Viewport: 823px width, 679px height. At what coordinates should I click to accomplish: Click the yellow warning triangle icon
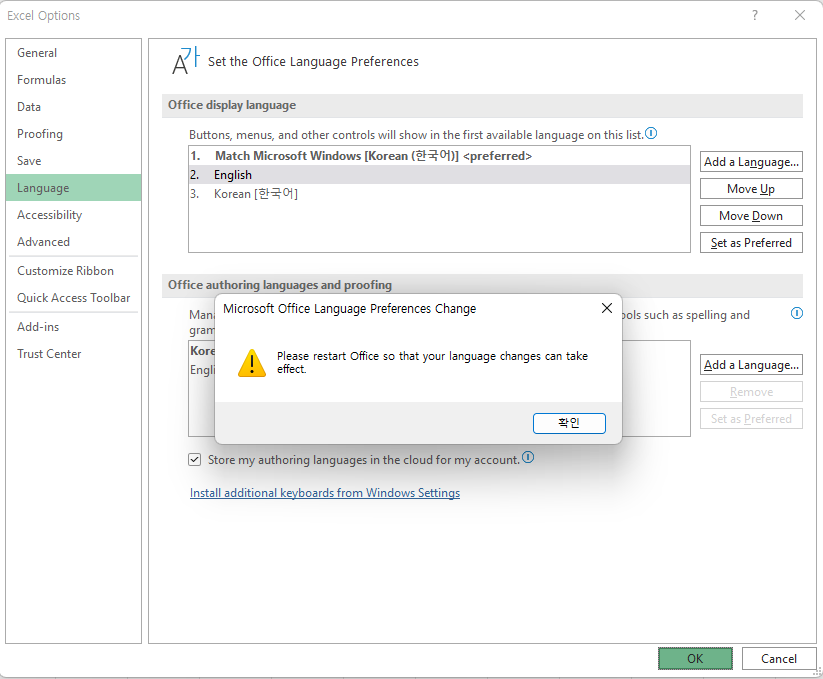pos(252,363)
